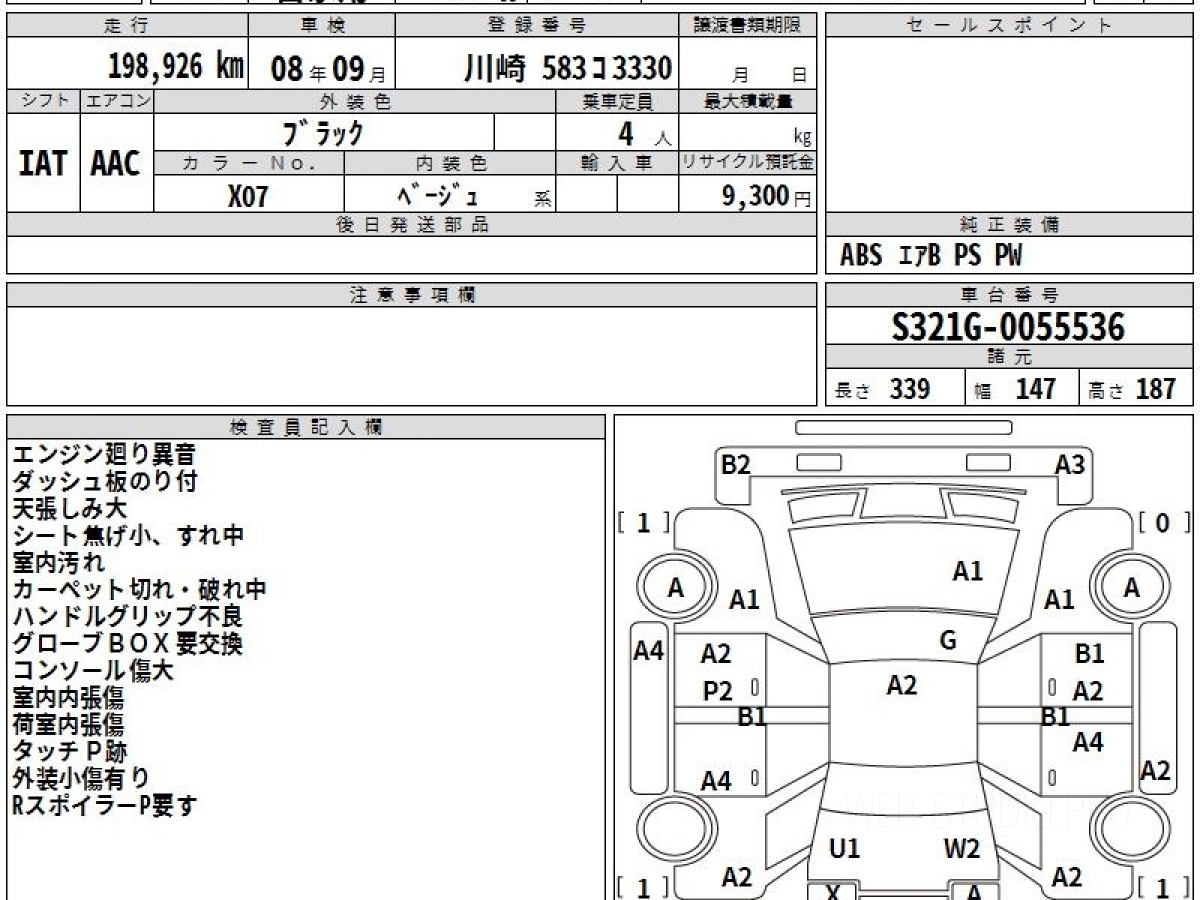The width and height of the screenshot is (1200, 900).
Task: Select the width value 147
Action: coord(1035,389)
